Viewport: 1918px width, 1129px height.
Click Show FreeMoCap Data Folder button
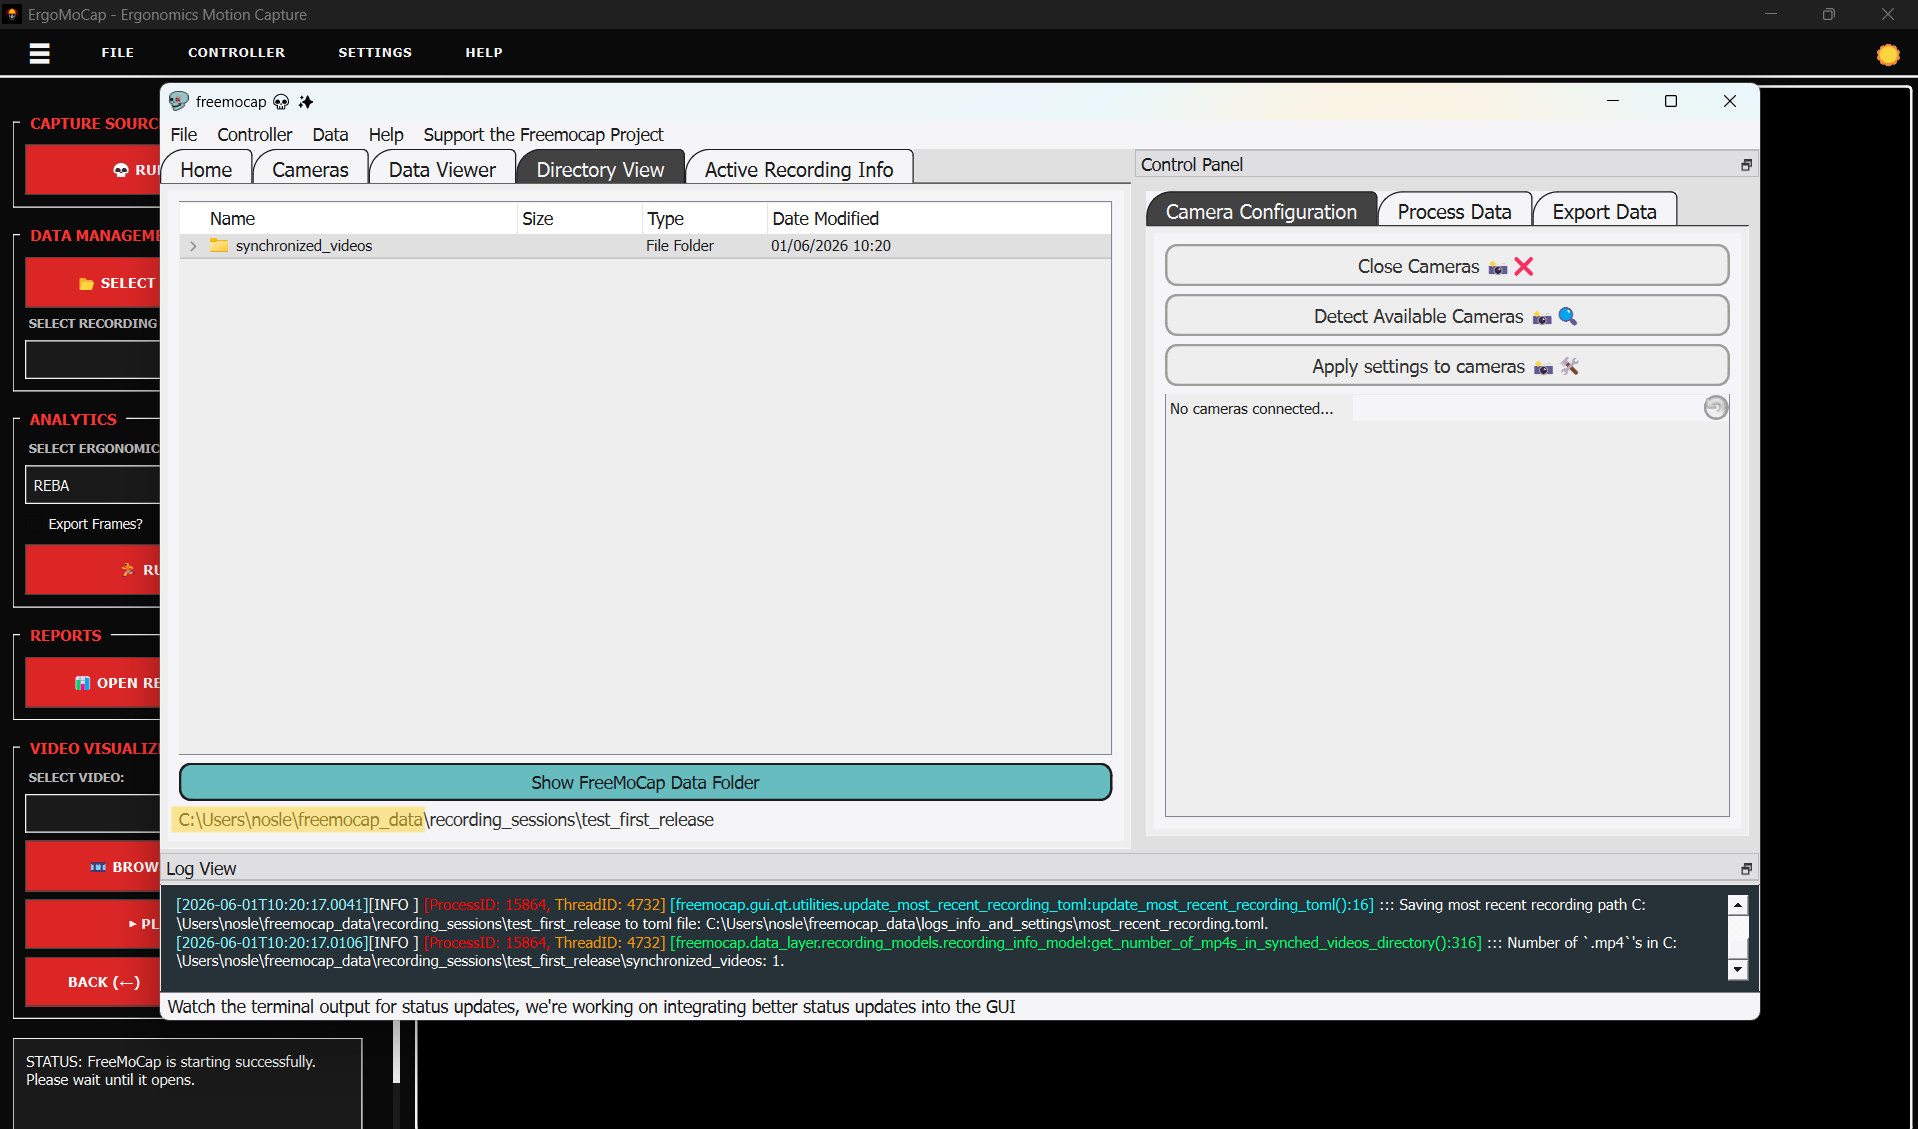645,783
